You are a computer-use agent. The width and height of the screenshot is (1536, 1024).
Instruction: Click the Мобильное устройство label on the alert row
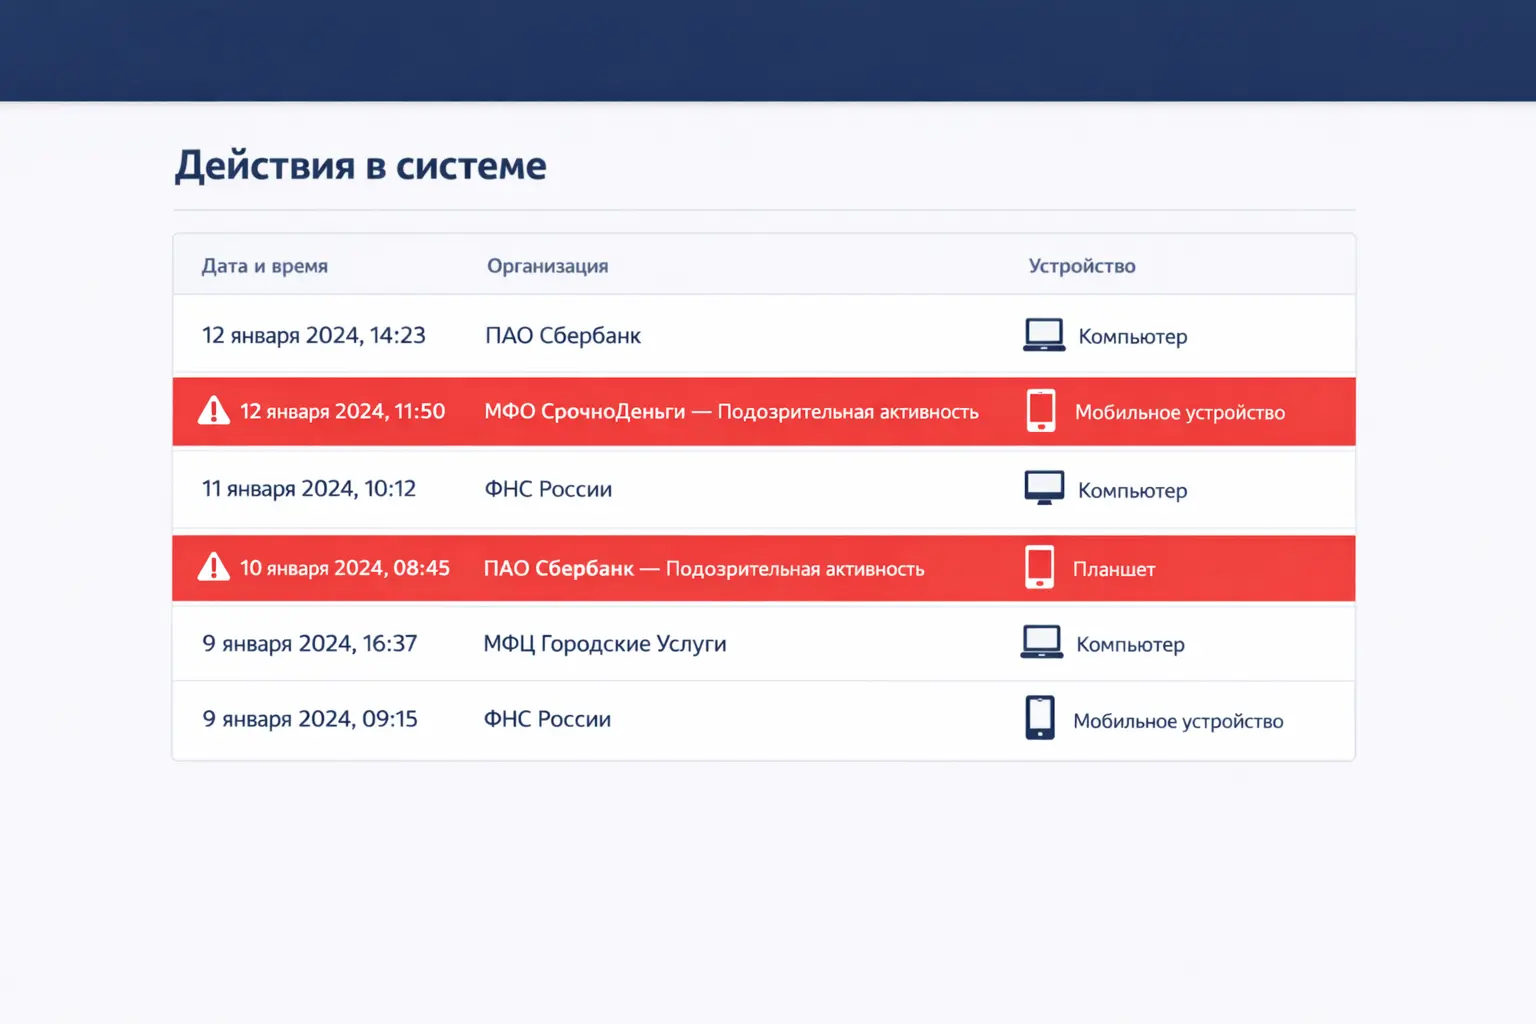click(1179, 411)
